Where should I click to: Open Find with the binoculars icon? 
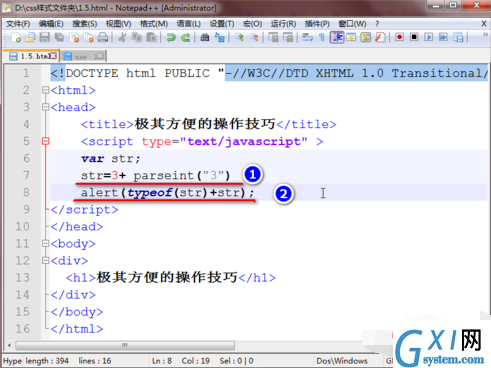coord(205,37)
